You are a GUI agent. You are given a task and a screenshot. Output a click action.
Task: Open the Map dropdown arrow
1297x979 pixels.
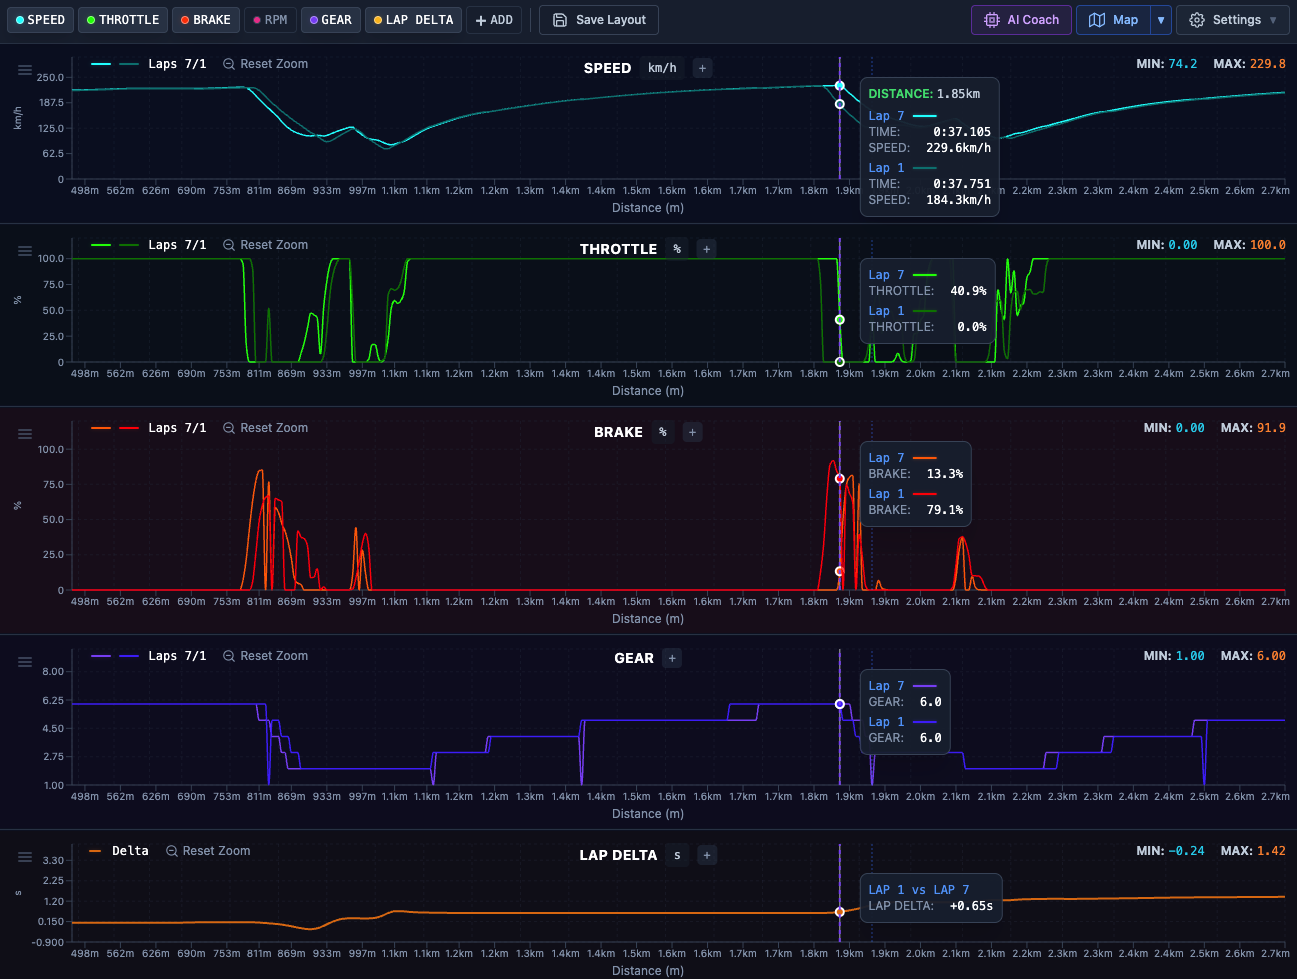pos(1160,19)
